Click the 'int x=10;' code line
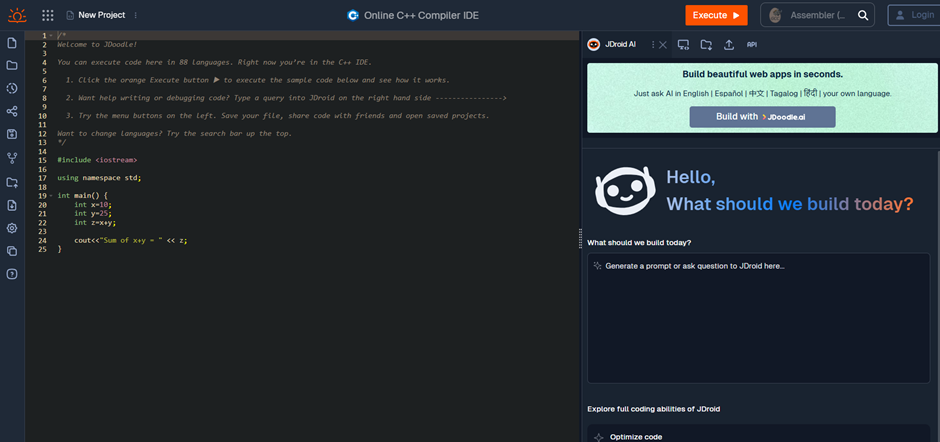940x442 pixels. pos(93,205)
